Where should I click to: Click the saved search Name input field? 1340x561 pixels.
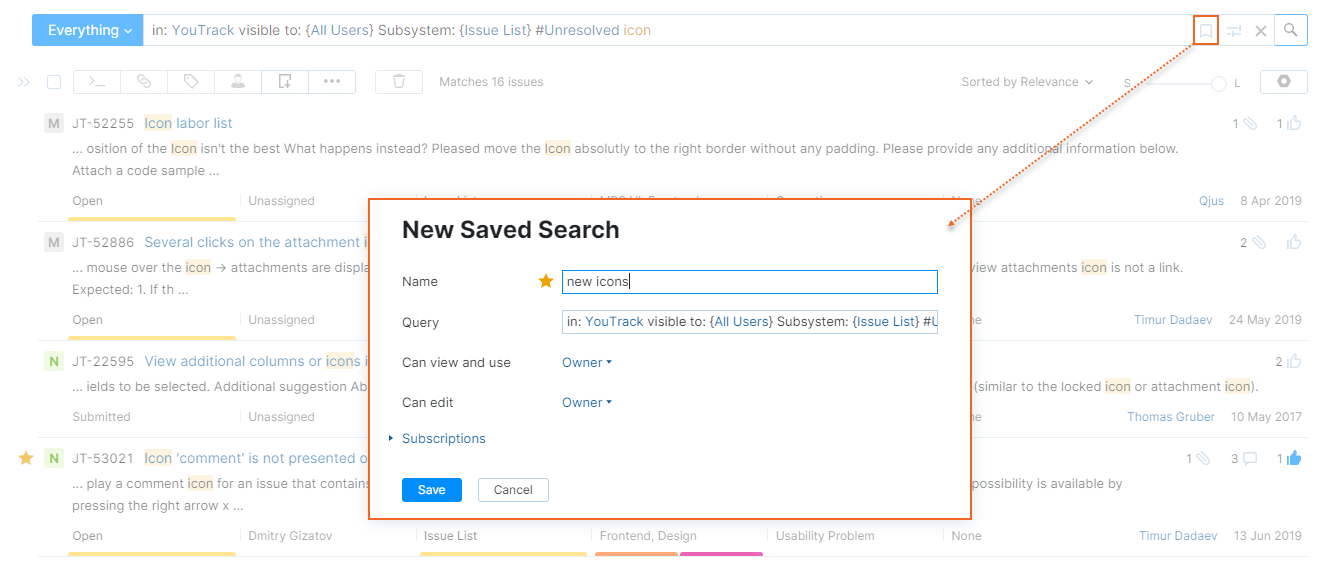pyautogui.click(x=749, y=282)
